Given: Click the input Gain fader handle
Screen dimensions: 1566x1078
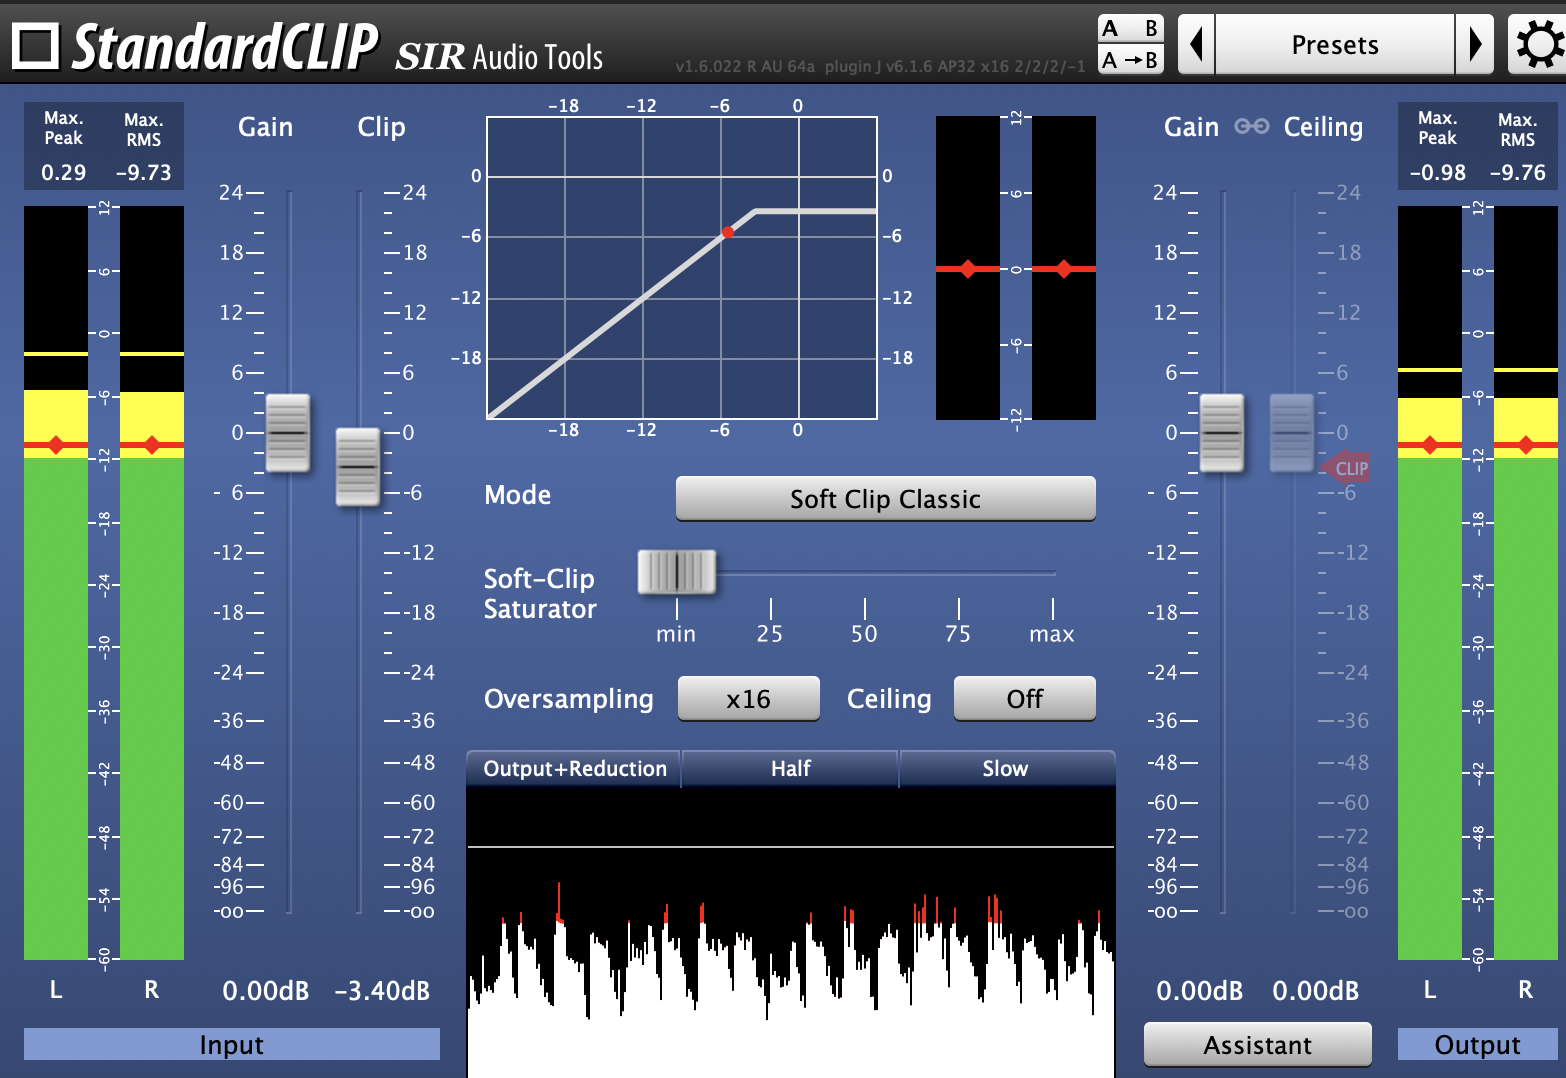Looking at the screenshot, I should coord(288,433).
